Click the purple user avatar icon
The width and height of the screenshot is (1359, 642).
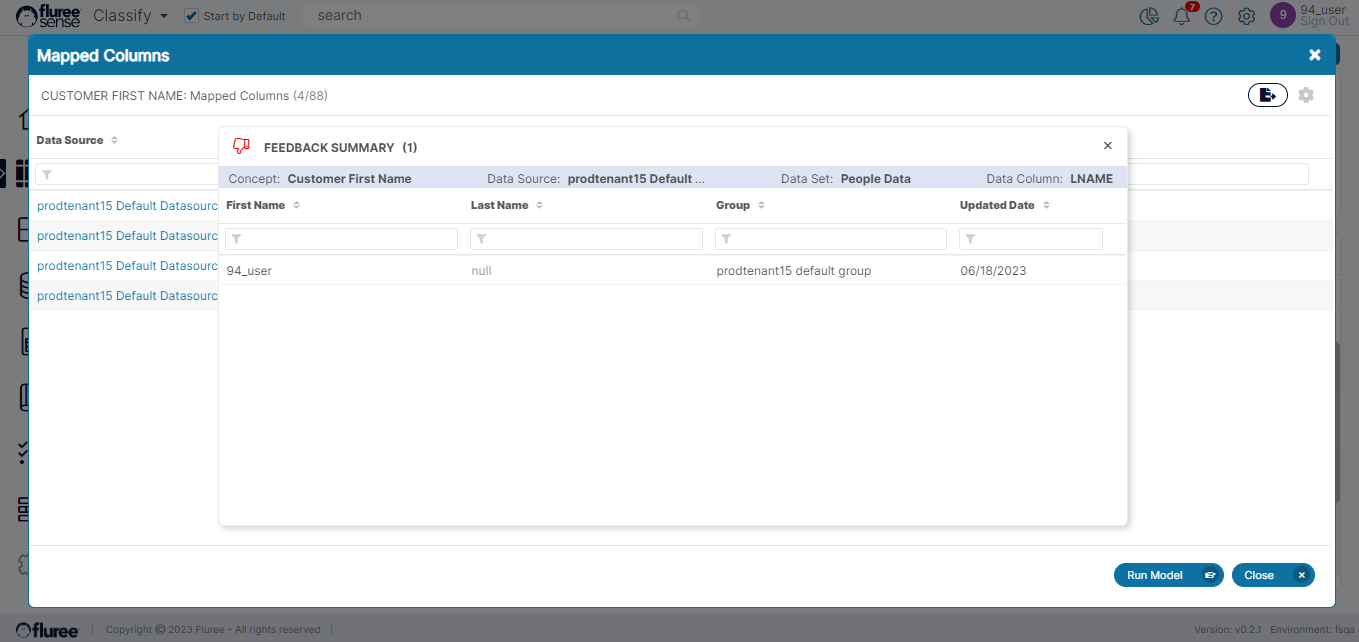[1281, 15]
